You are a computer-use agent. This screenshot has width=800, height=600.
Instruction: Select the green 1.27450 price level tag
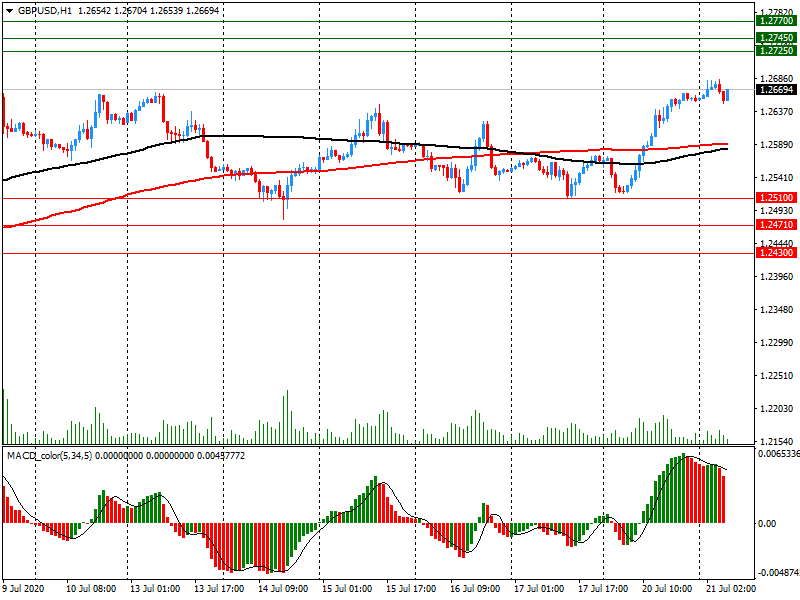776,38
